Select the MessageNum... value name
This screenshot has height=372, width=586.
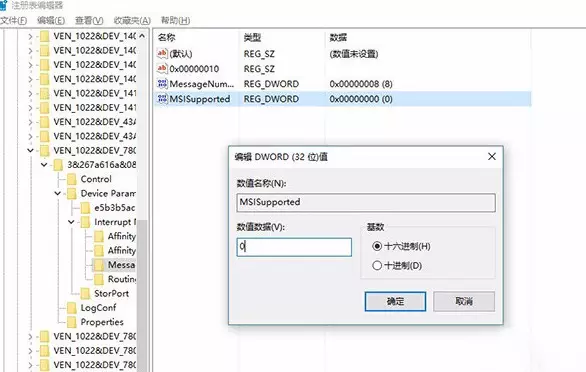click(x=201, y=84)
